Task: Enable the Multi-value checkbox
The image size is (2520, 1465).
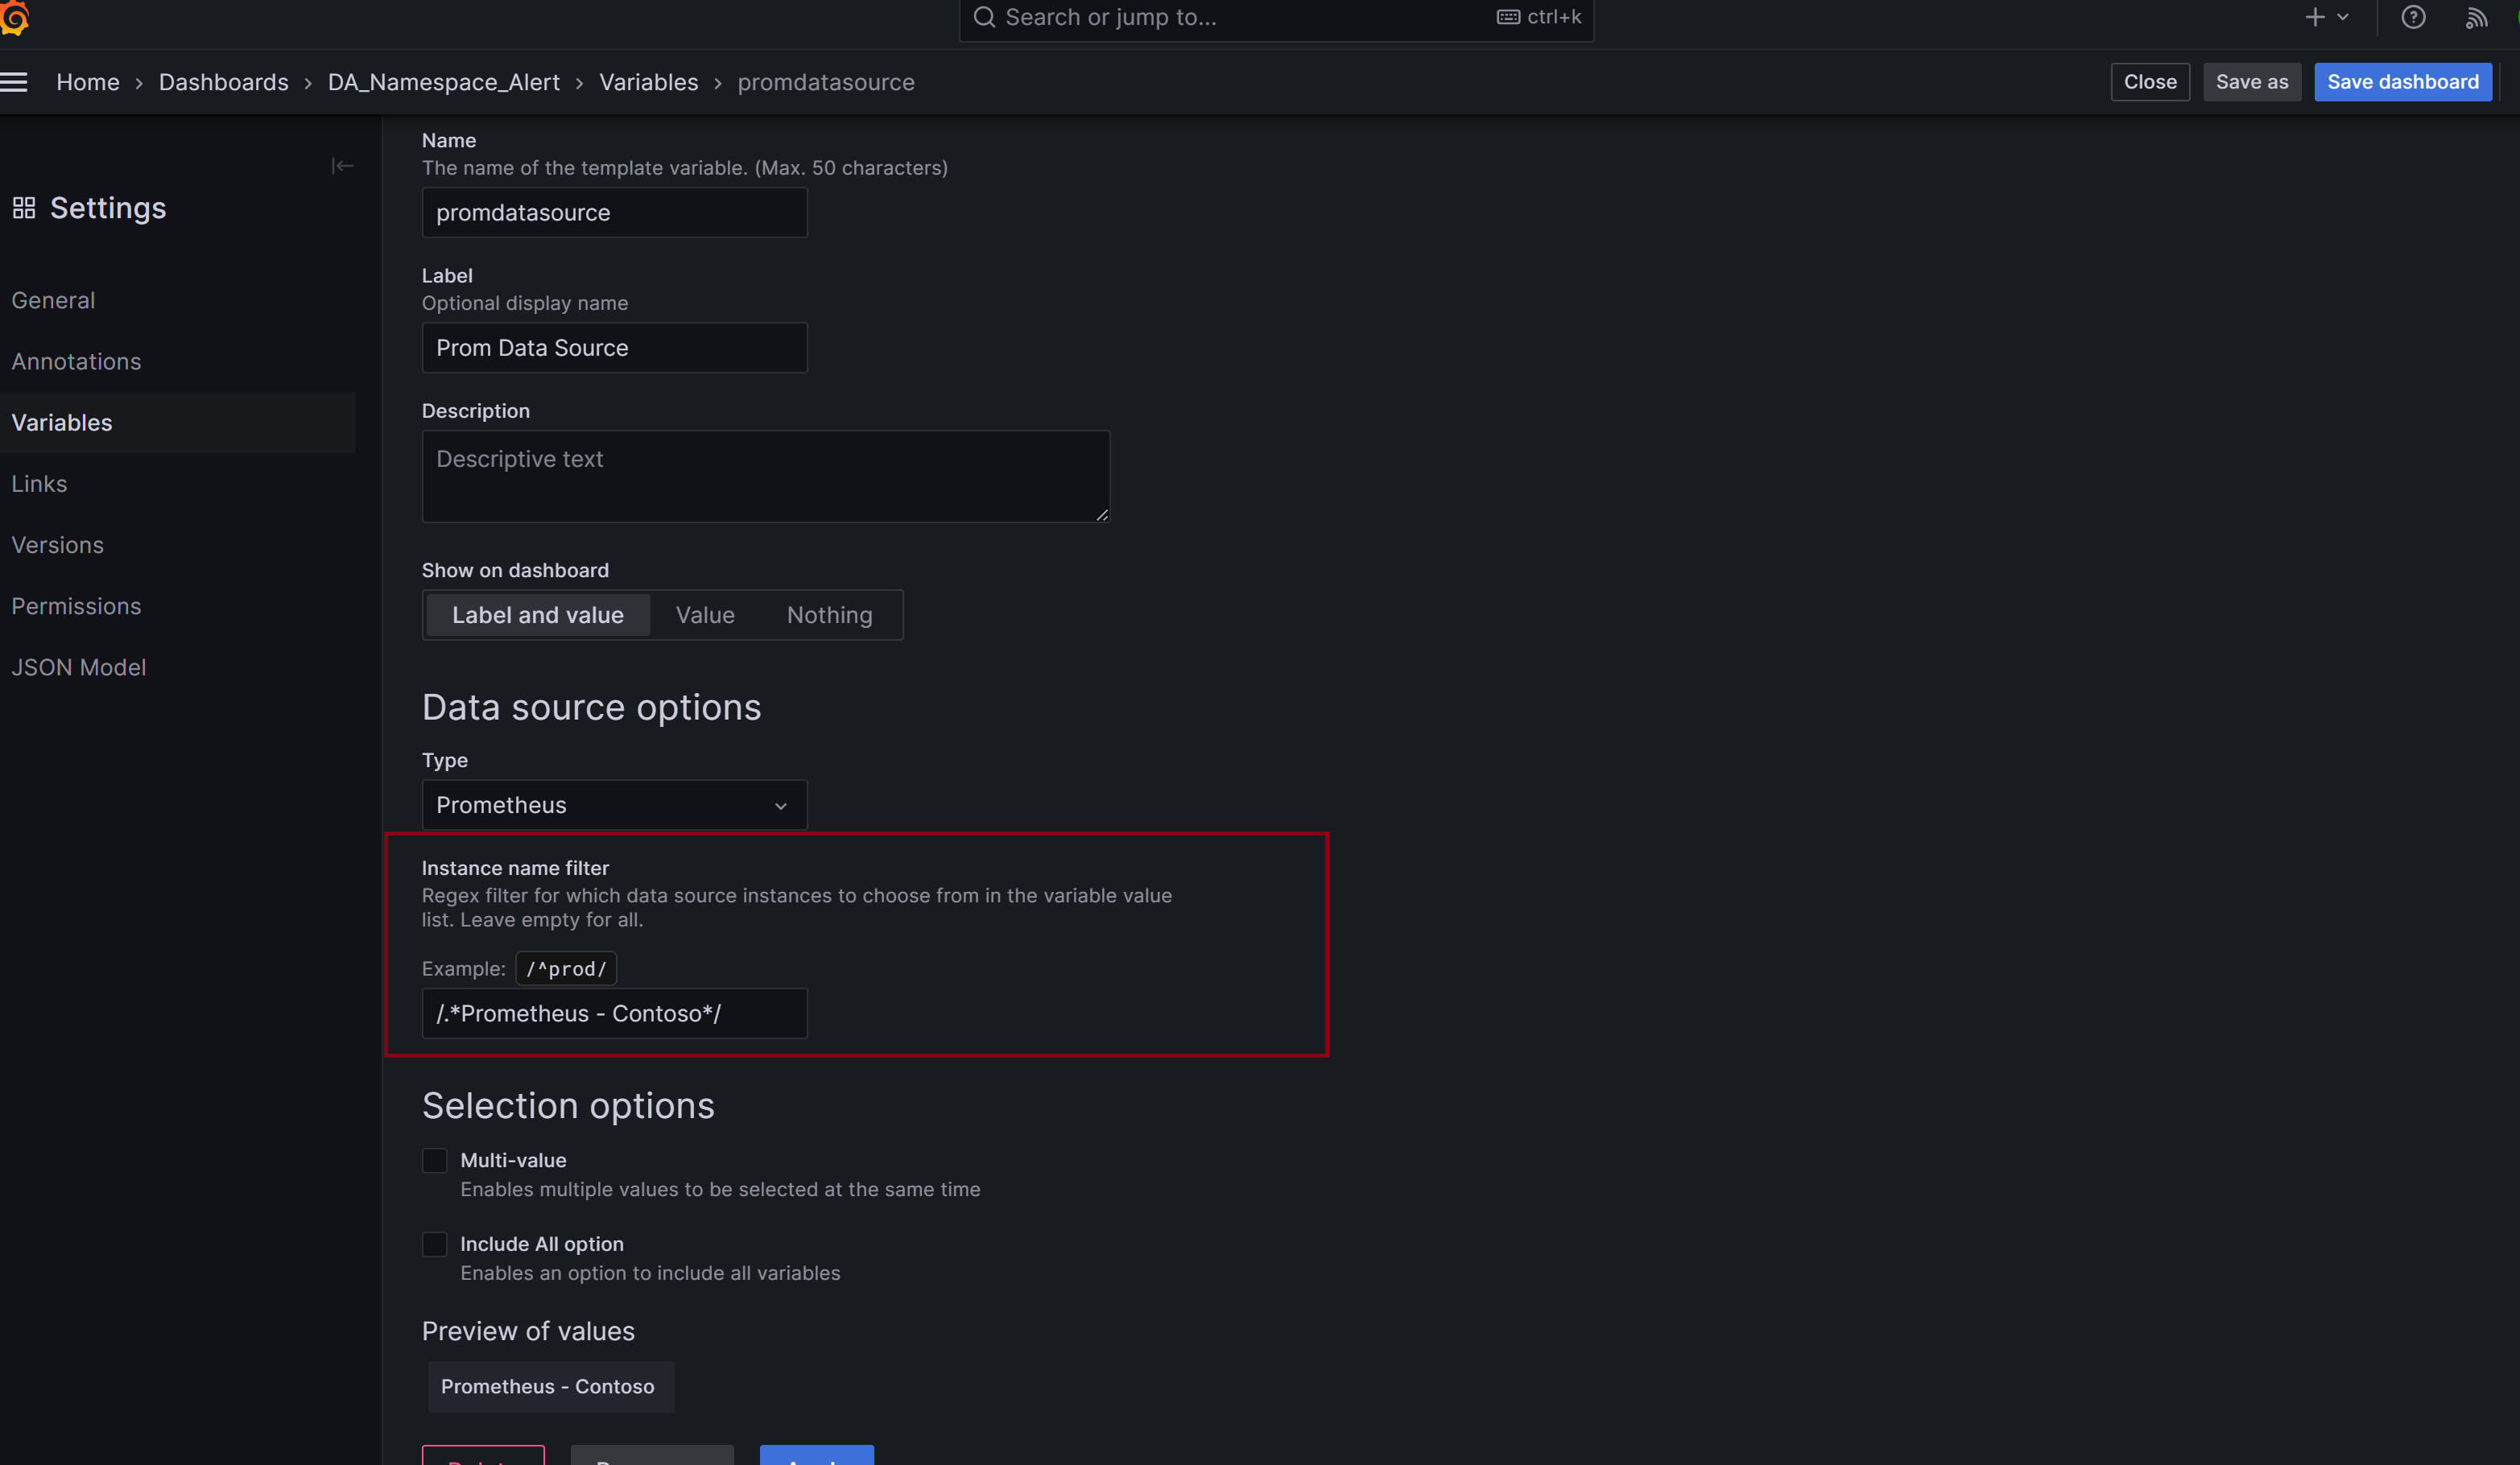Action: (435, 1160)
